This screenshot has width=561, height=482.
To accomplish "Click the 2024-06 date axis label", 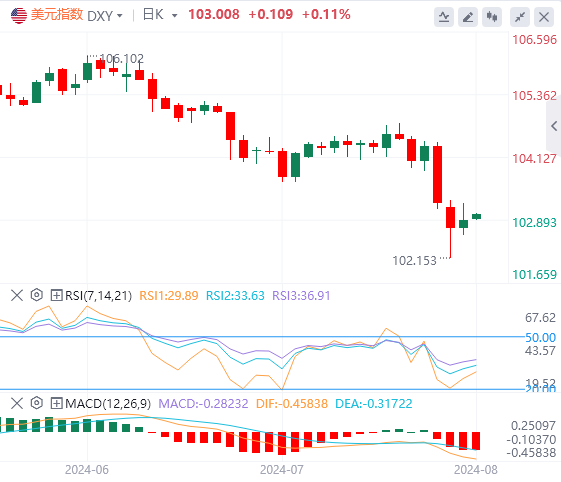I will click(x=87, y=469).
